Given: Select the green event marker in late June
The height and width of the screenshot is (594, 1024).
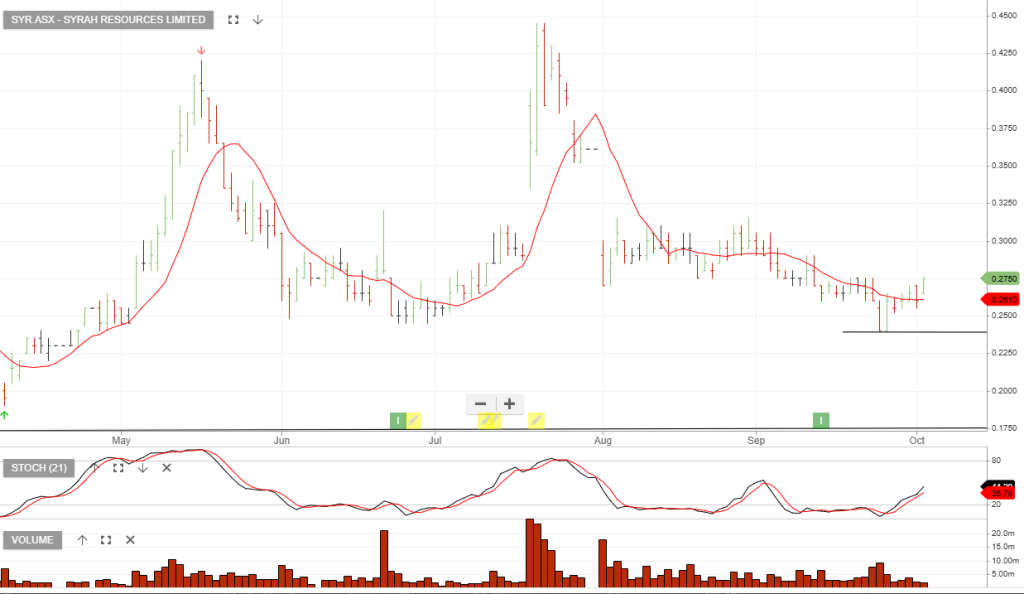Looking at the screenshot, I should coord(397,420).
